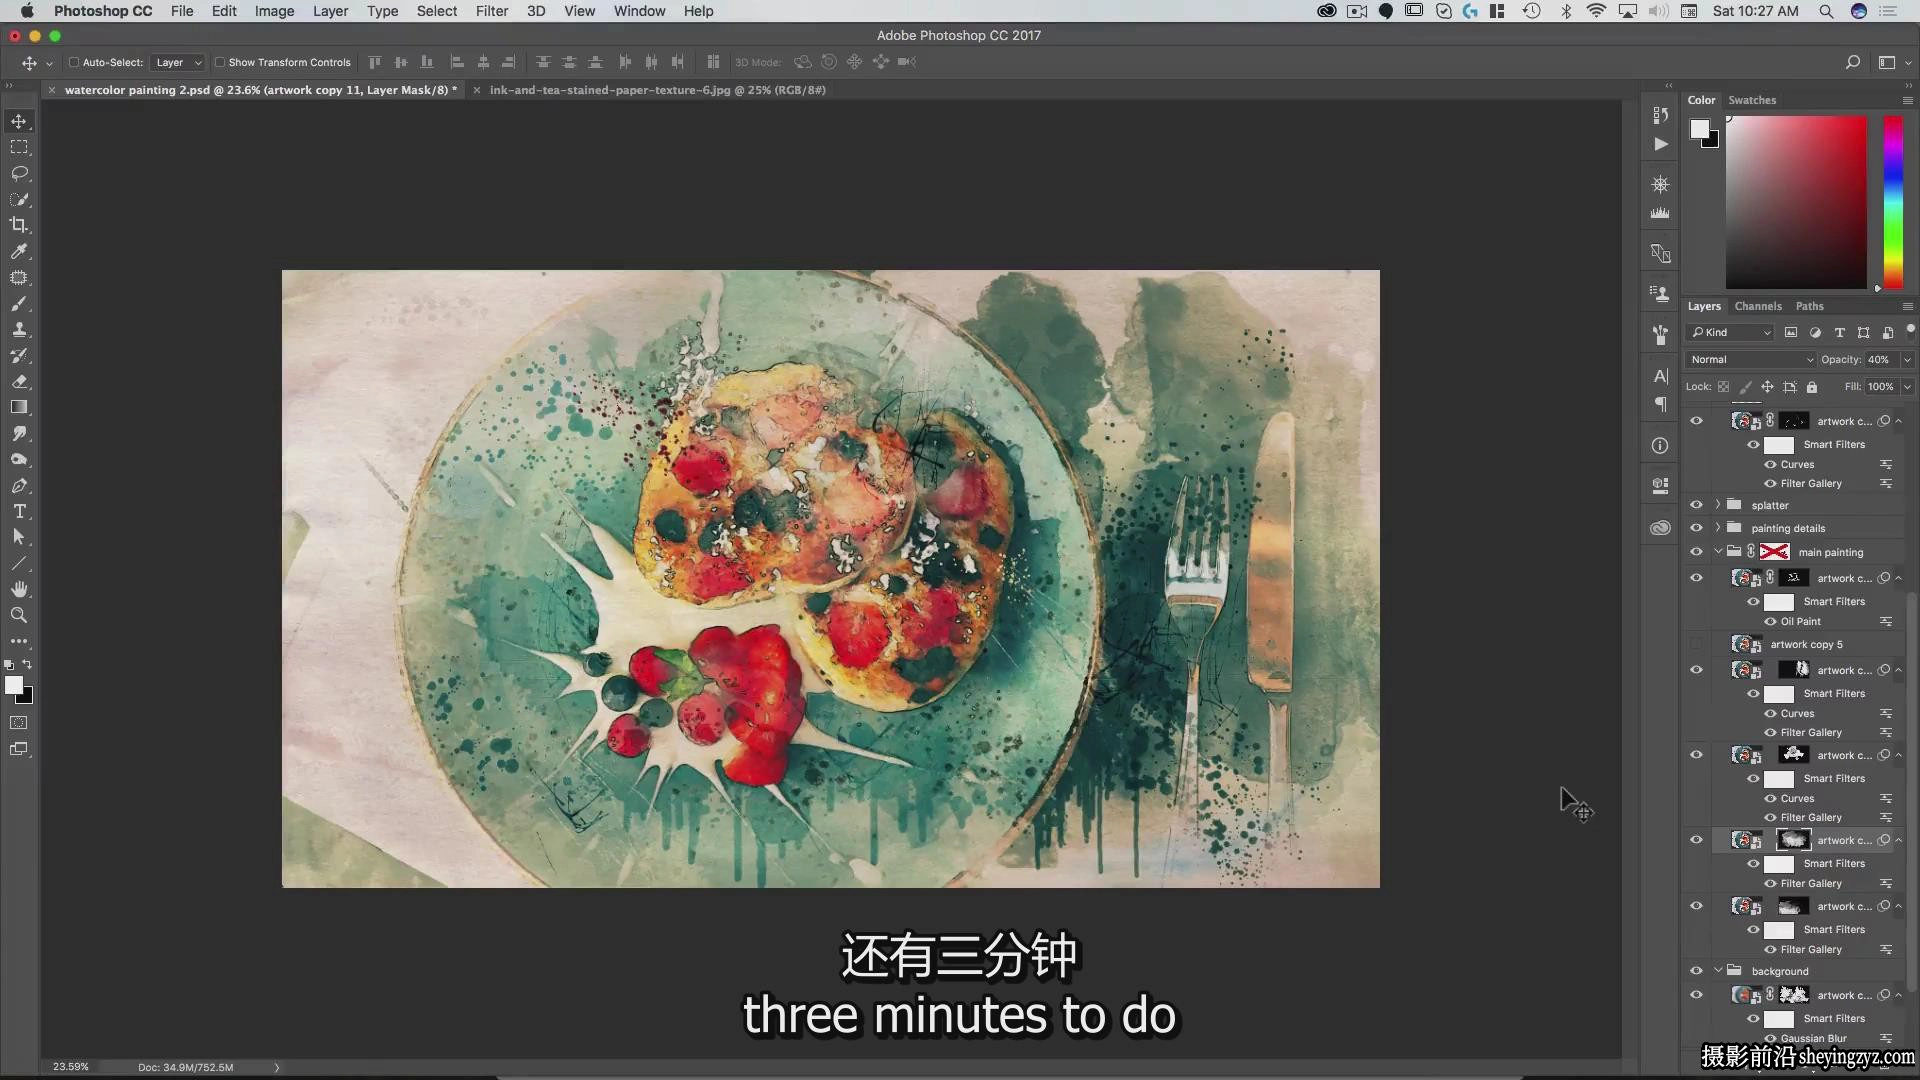
Task: Select the Move tool
Action: pos(19,121)
